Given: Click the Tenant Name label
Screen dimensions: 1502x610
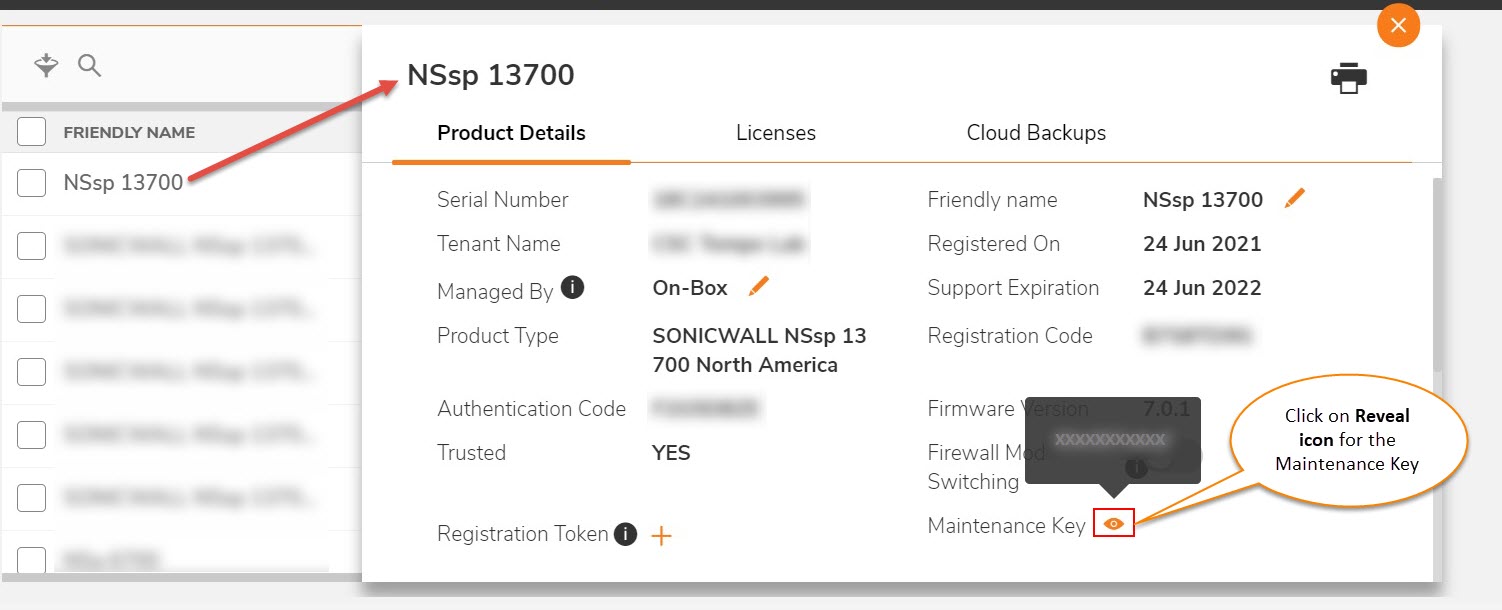Looking at the screenshot, I should (498, 244).
